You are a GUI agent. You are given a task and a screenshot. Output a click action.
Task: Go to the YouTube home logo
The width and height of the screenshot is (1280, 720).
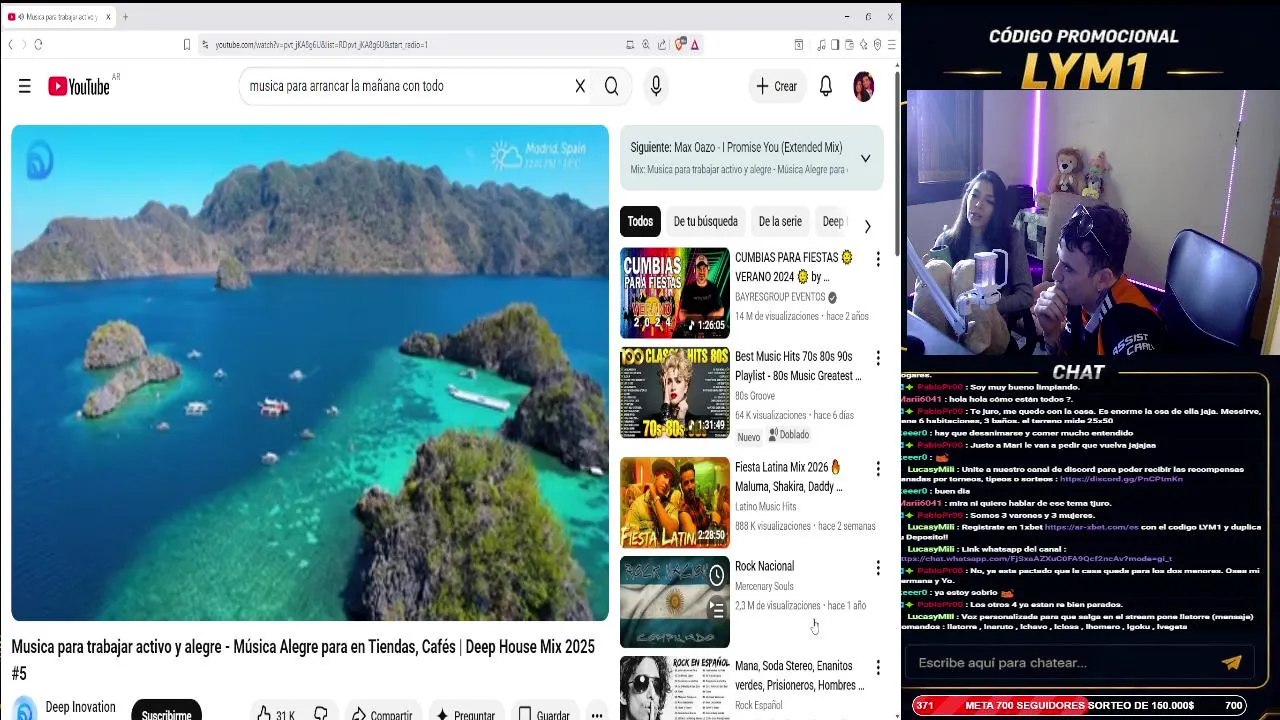click(80, 87)
